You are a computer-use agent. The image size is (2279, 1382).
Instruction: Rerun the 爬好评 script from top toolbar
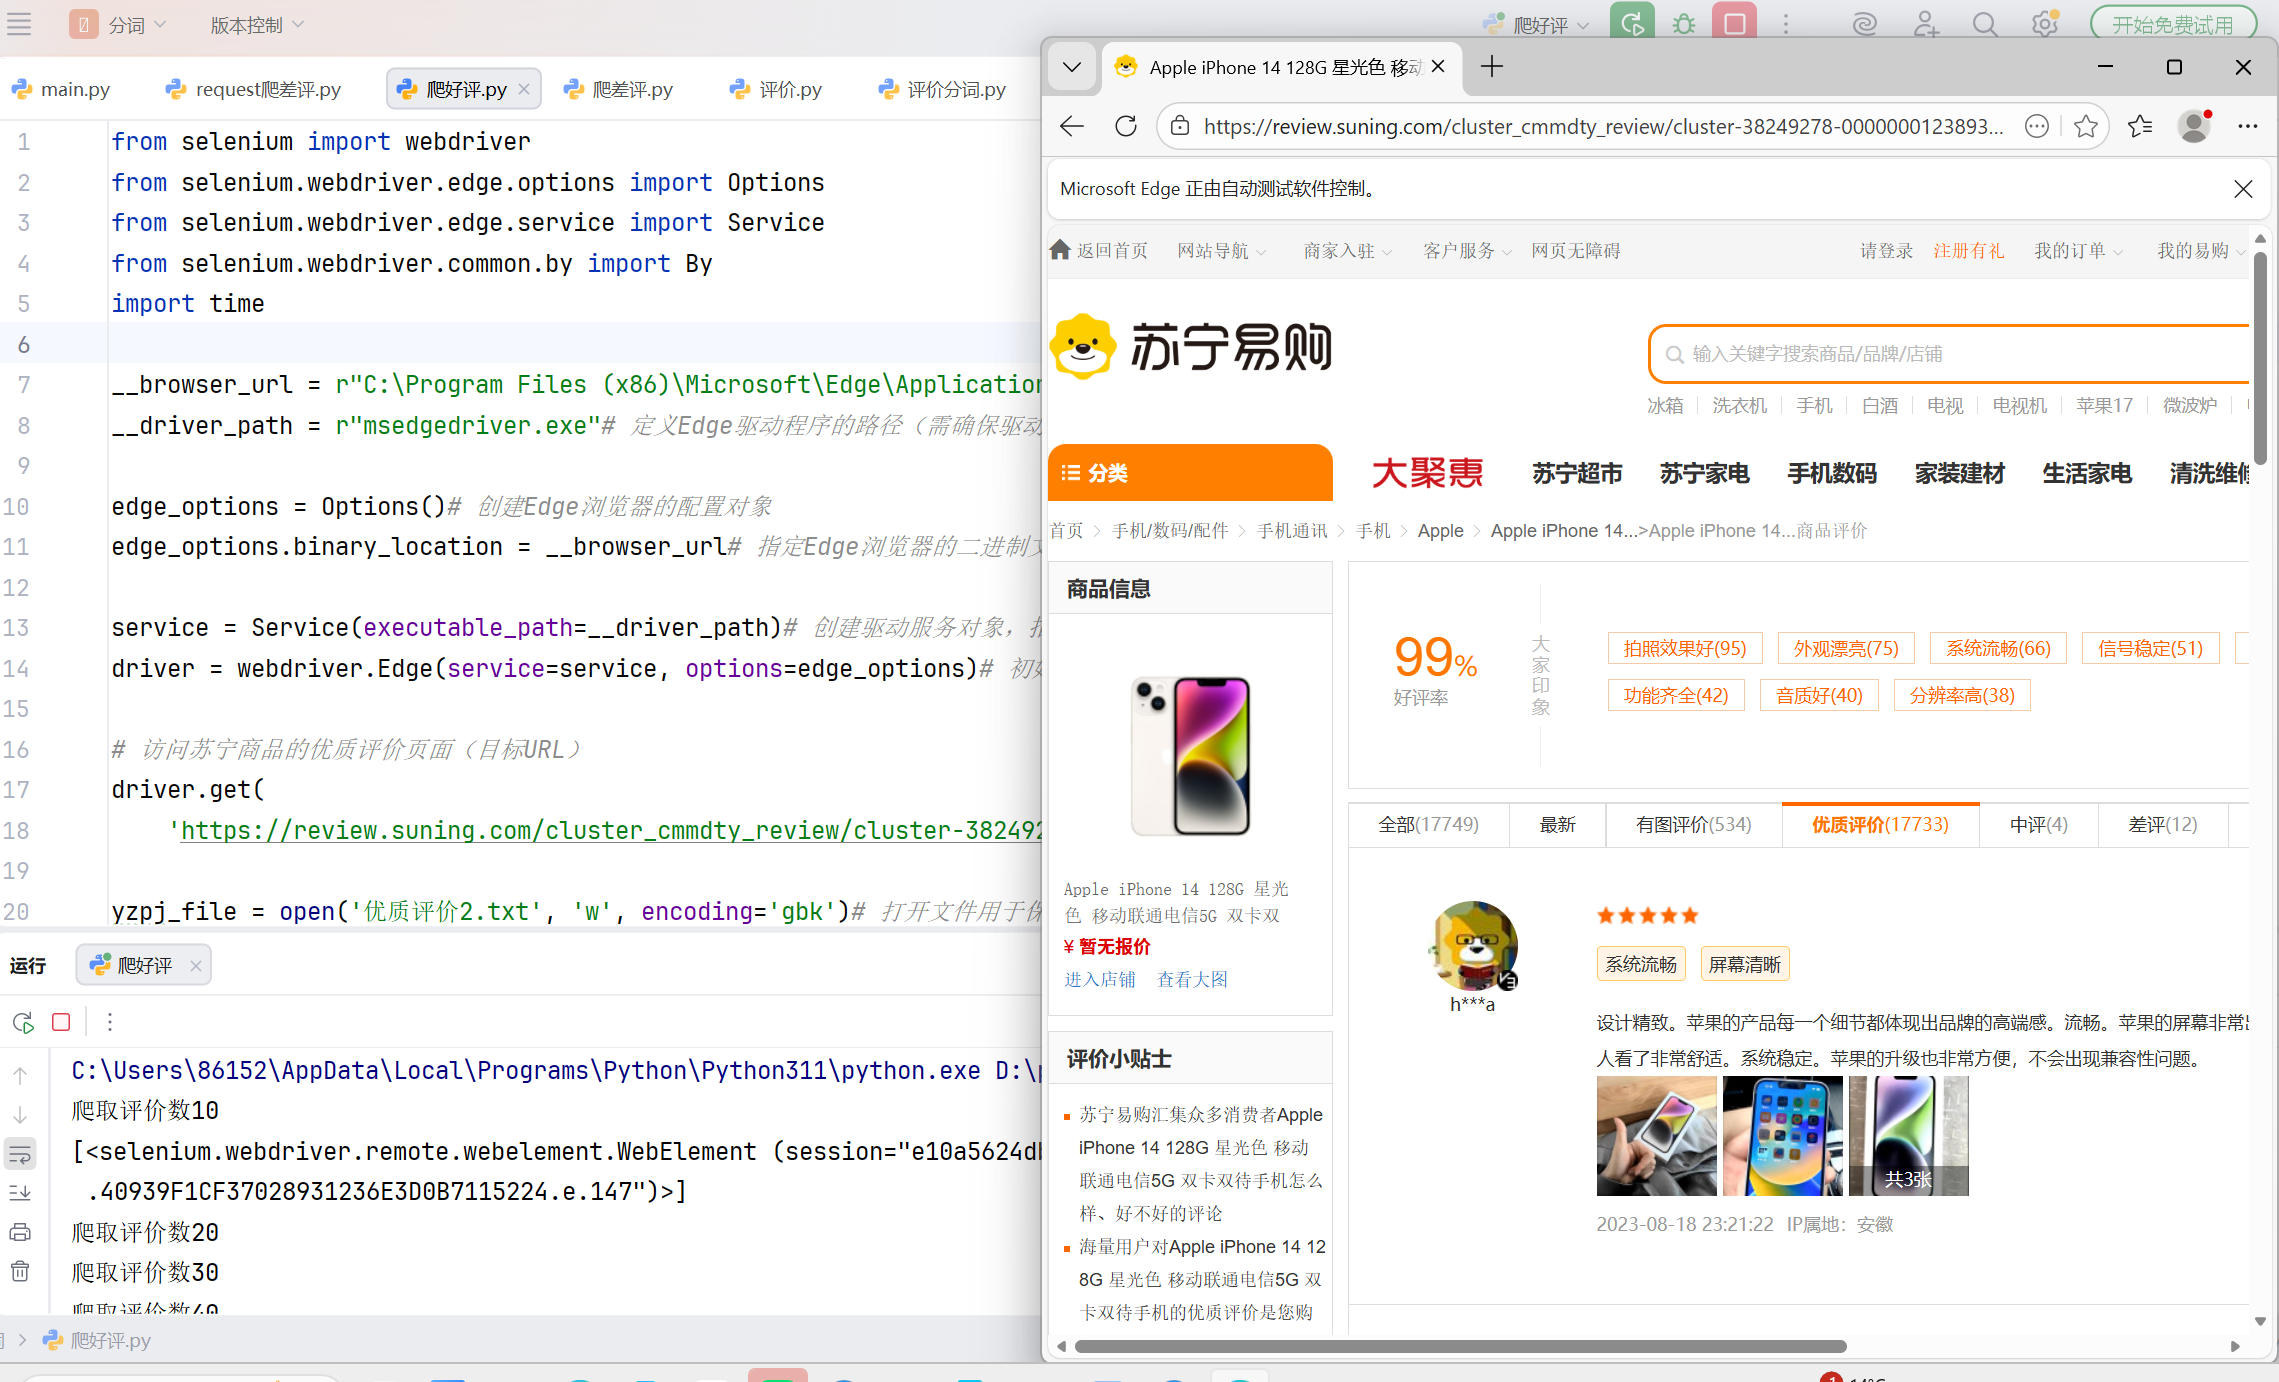(1632, 24)
